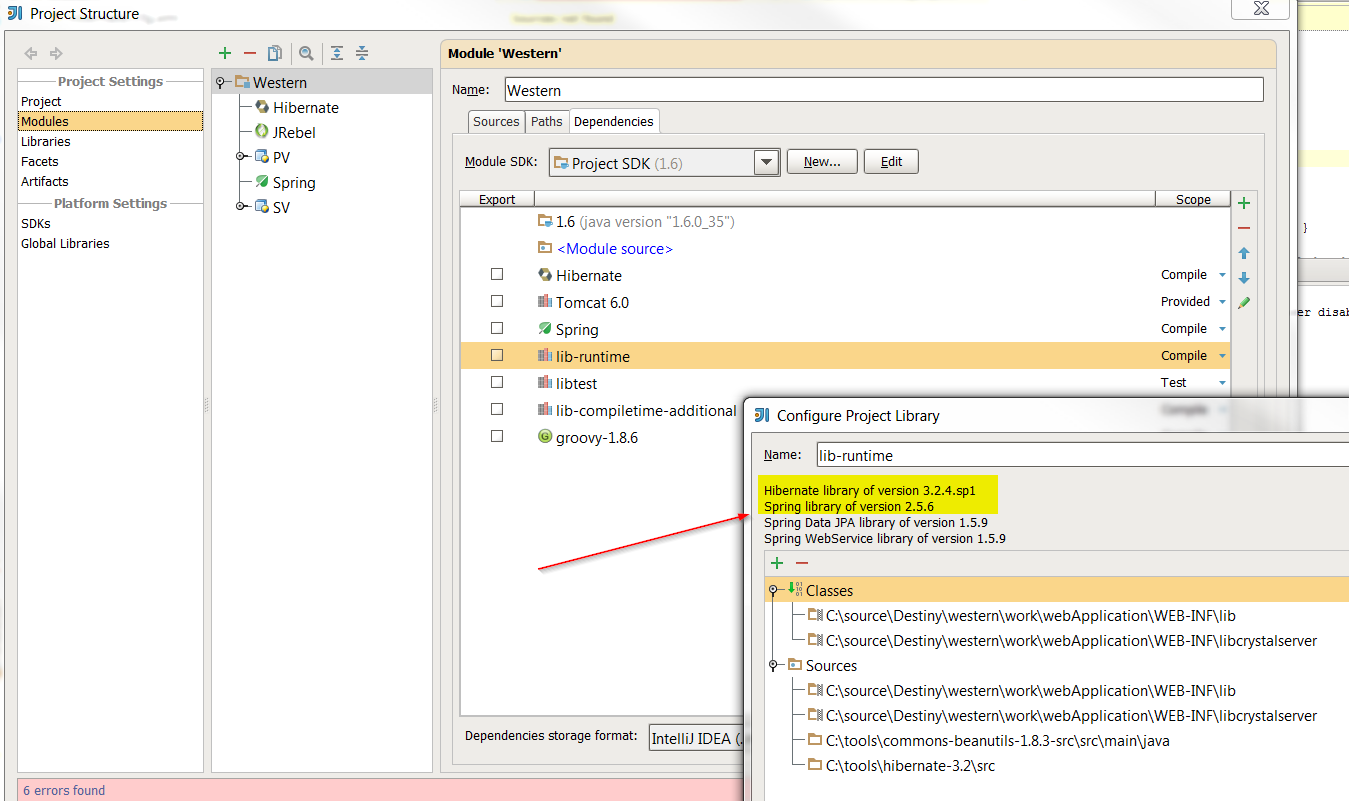Toggle Export checkbox for lib-compiletime-additional

pos(497,409)
